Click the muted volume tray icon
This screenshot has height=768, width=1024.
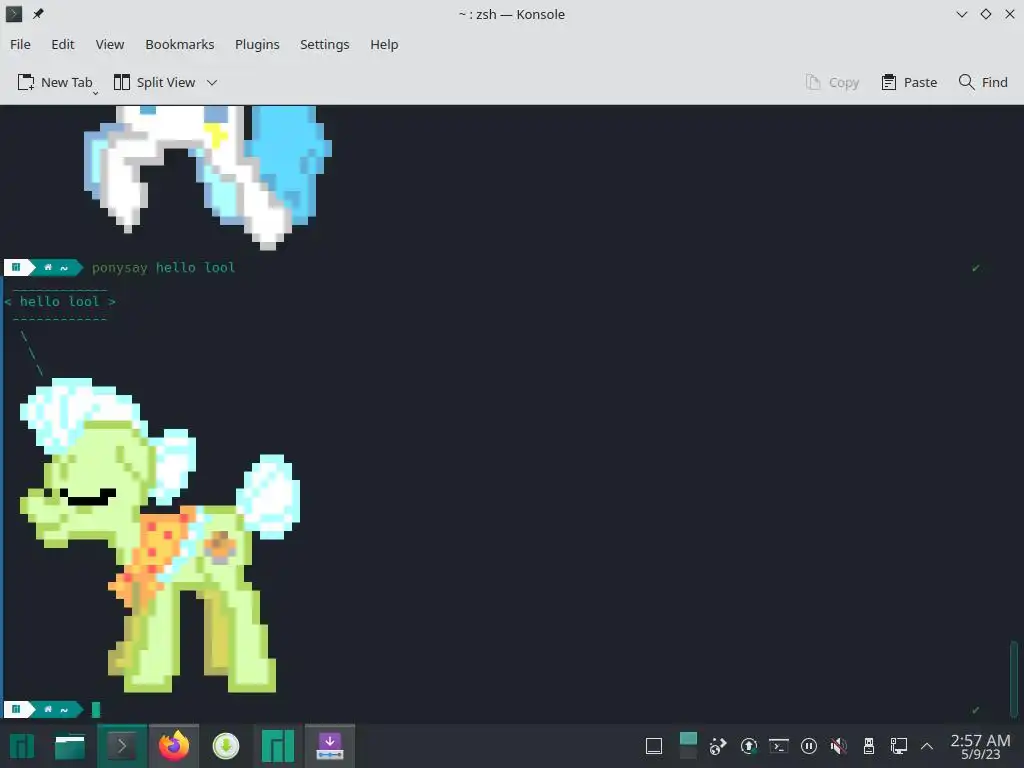839,746
